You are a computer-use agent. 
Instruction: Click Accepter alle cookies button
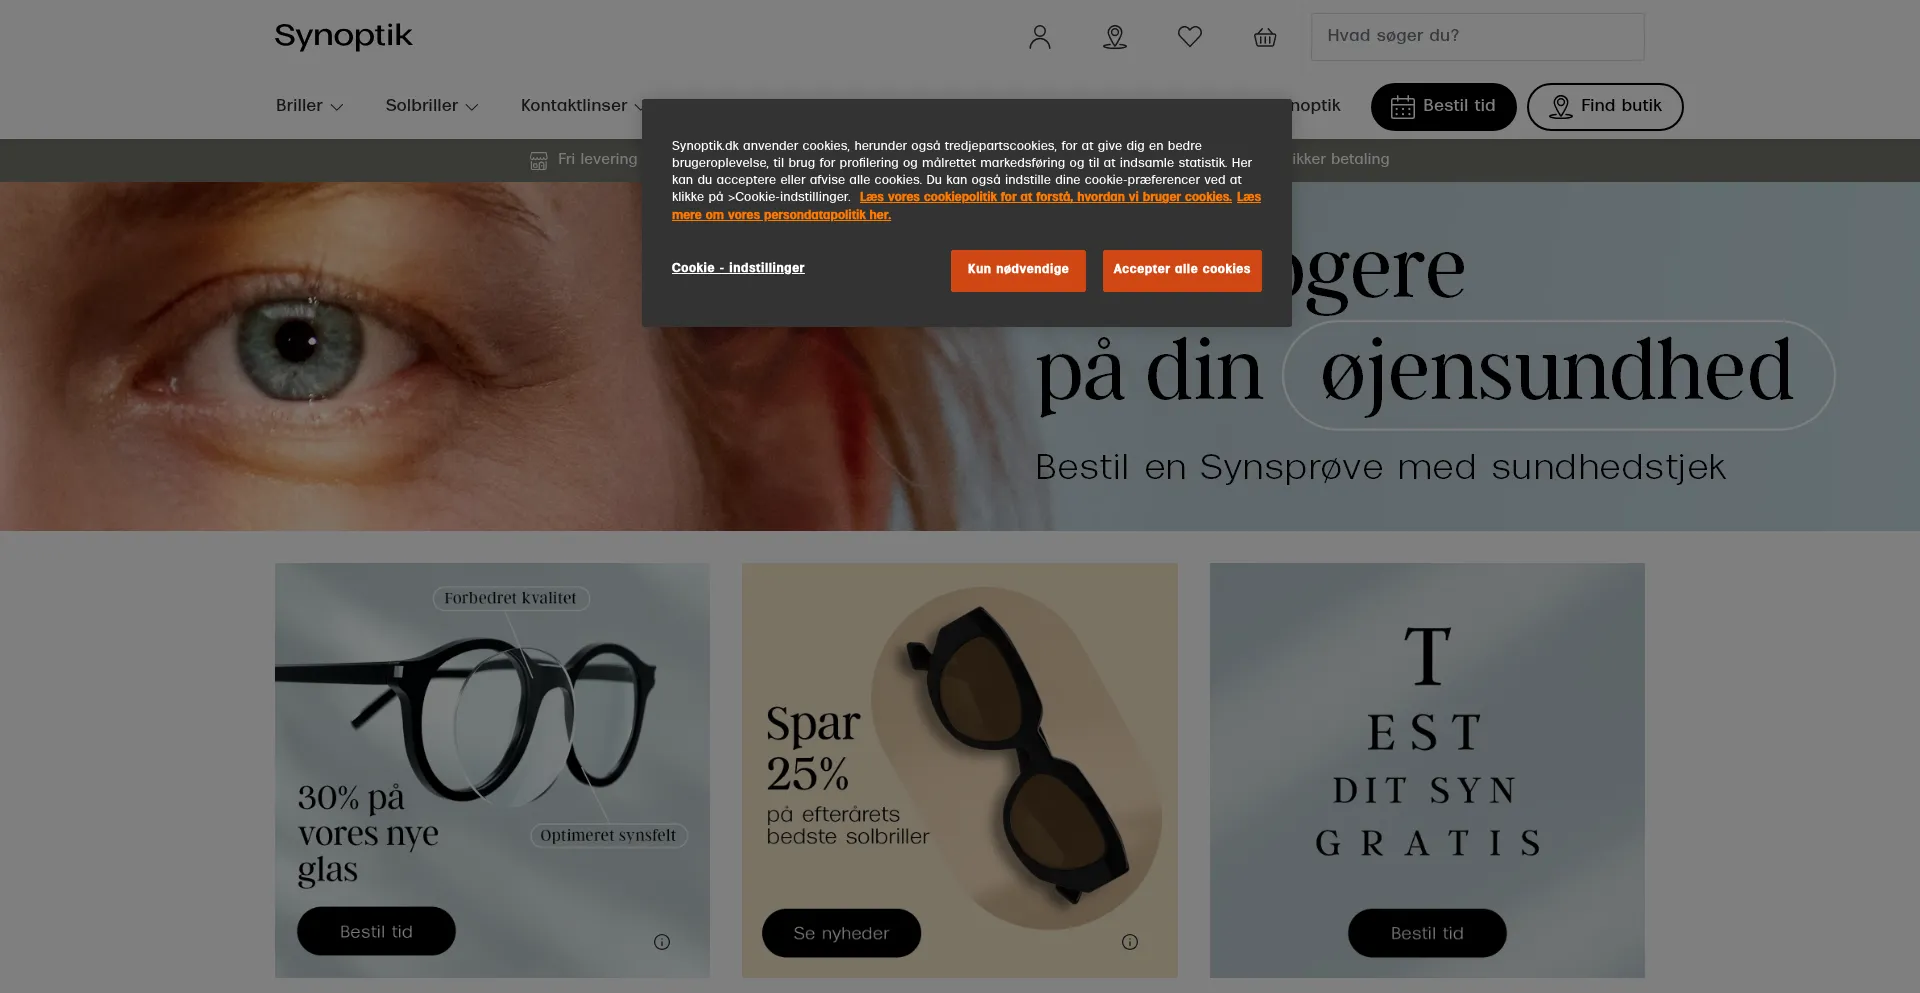click(x=1181, y=270)
